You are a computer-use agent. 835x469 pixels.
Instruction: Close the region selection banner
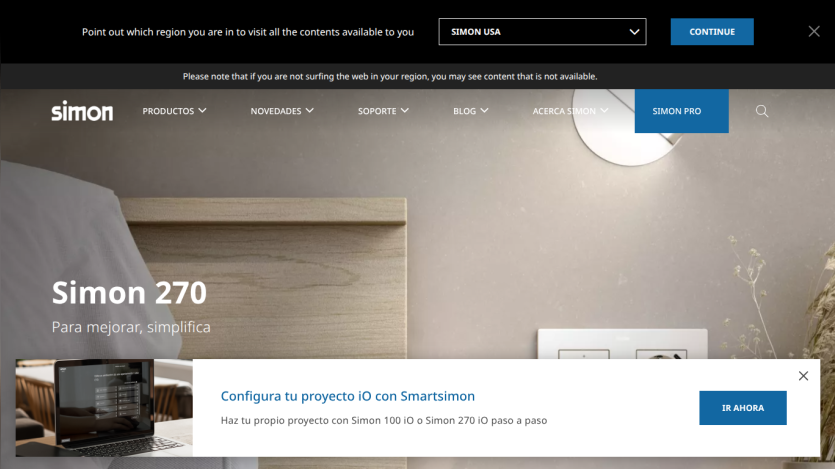click(x=814, y=31)
